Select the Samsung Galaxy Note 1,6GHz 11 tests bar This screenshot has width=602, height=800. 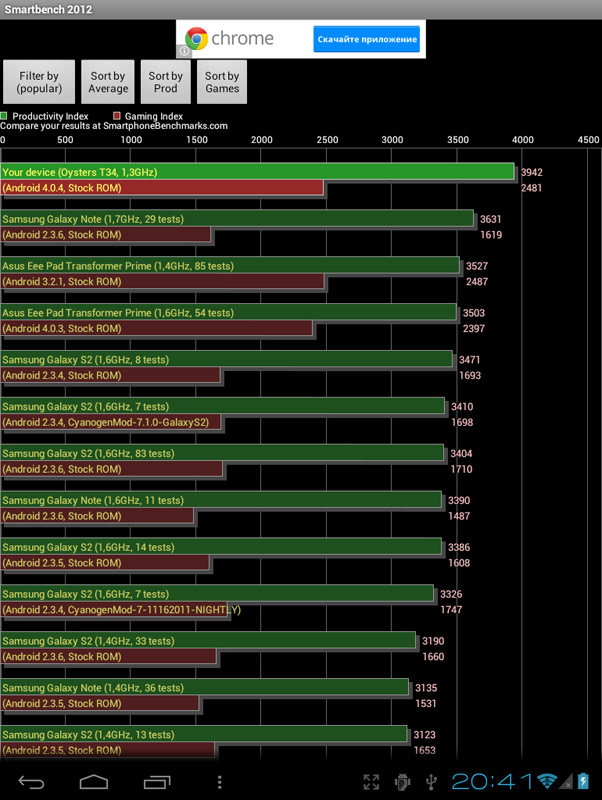[x=221, y=501]
